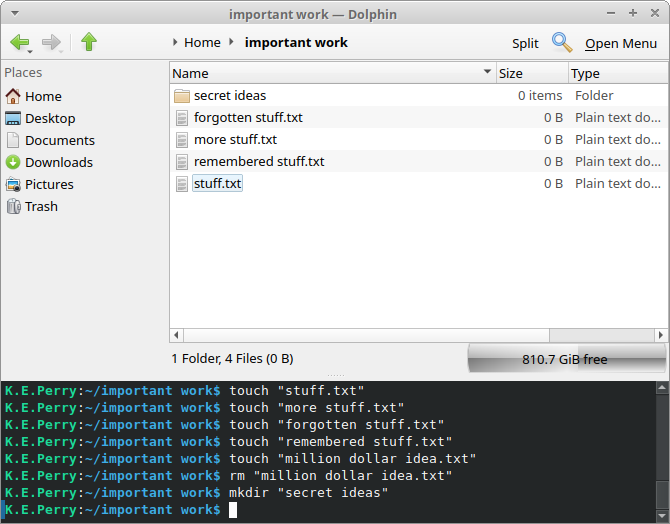
Task: Go back with the green left arrow
Action: pos(19,42)
